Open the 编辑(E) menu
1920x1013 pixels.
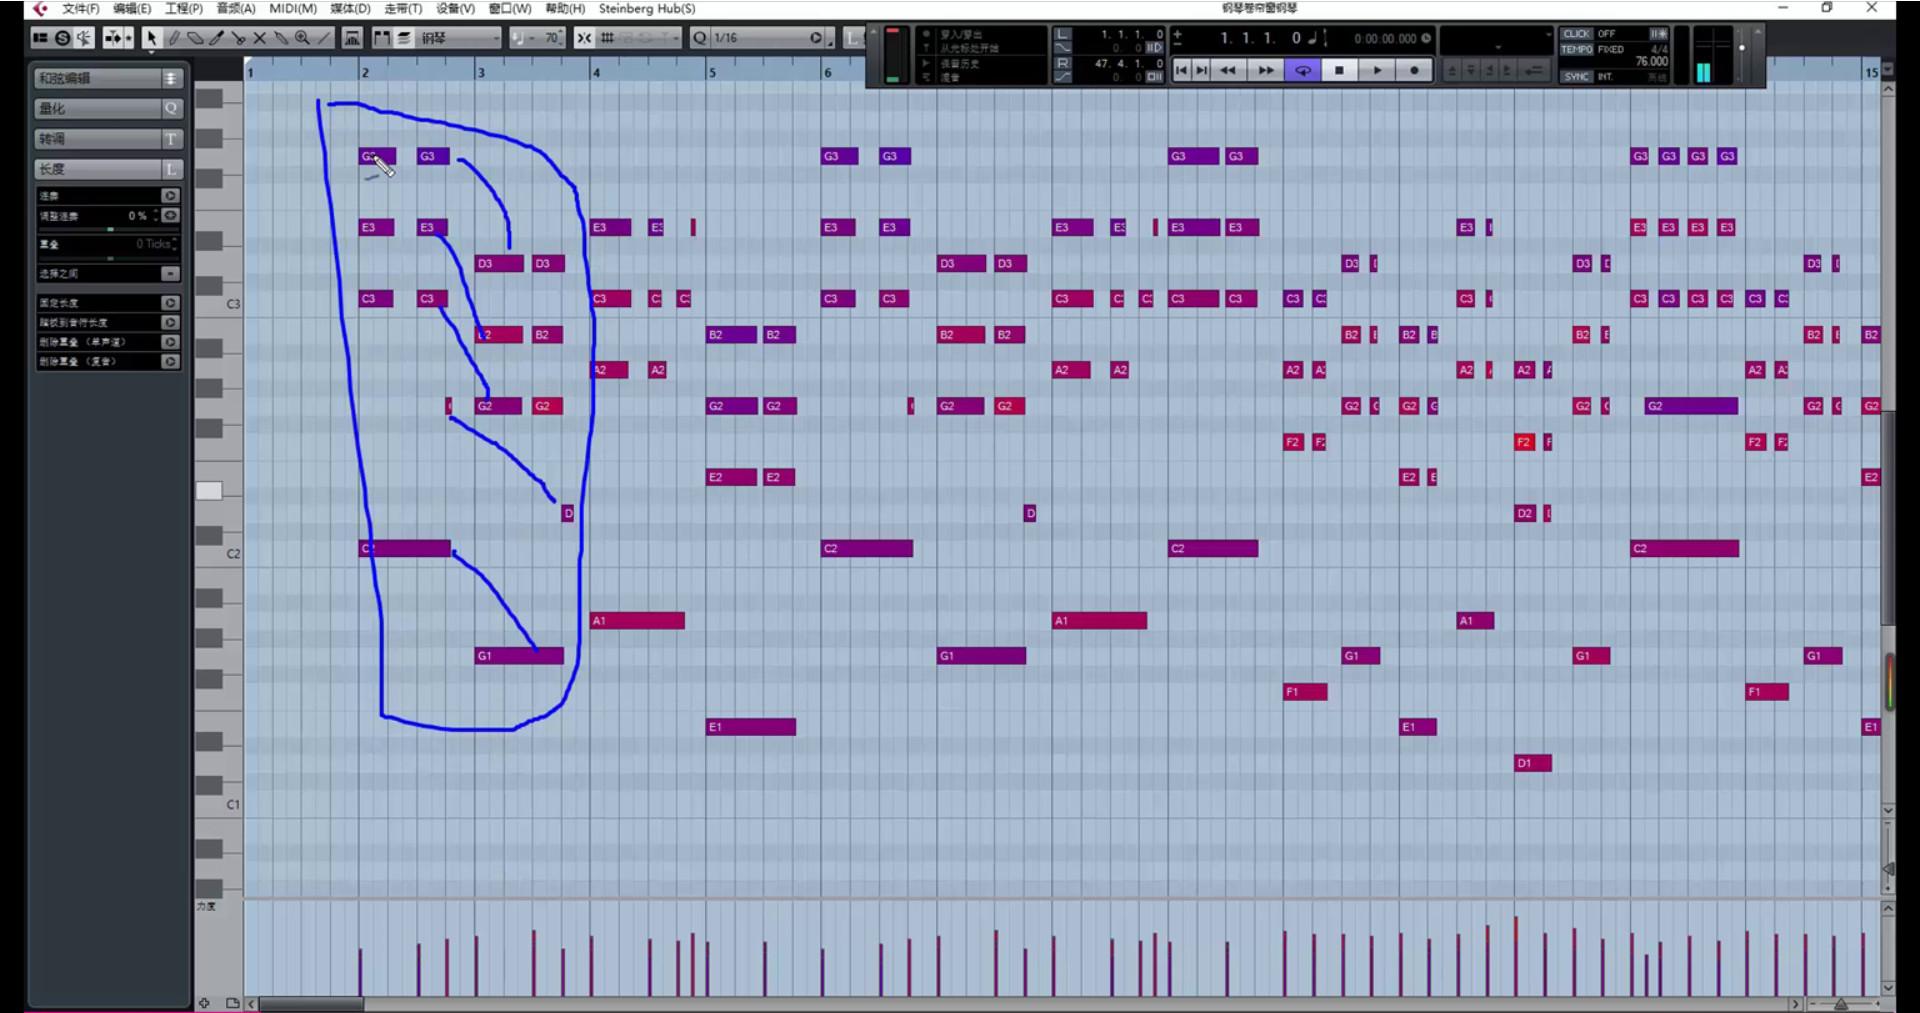[x=132, y=8]
